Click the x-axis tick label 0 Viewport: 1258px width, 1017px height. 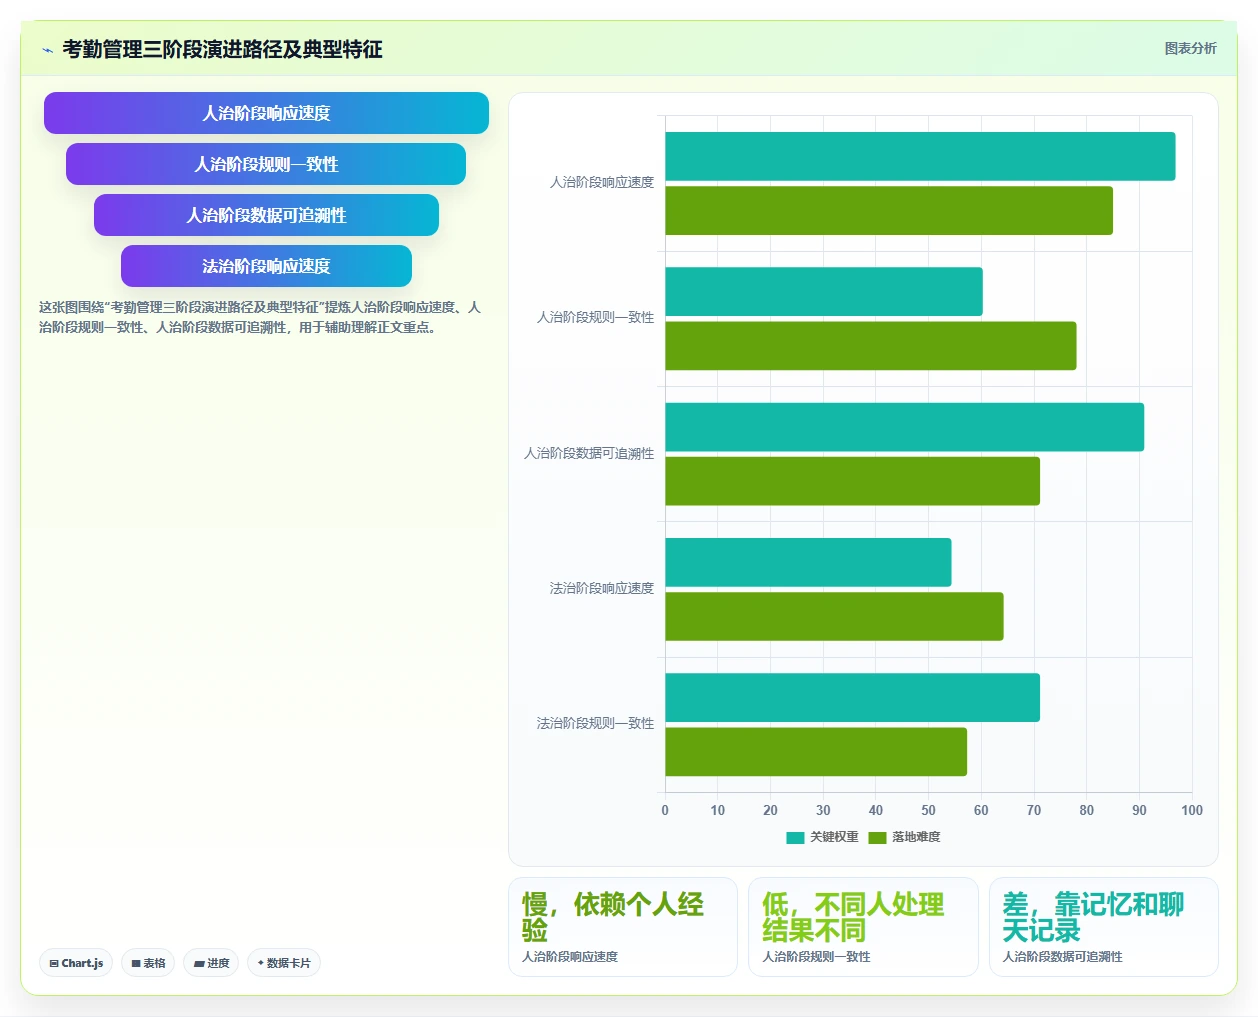coord(665,810)
